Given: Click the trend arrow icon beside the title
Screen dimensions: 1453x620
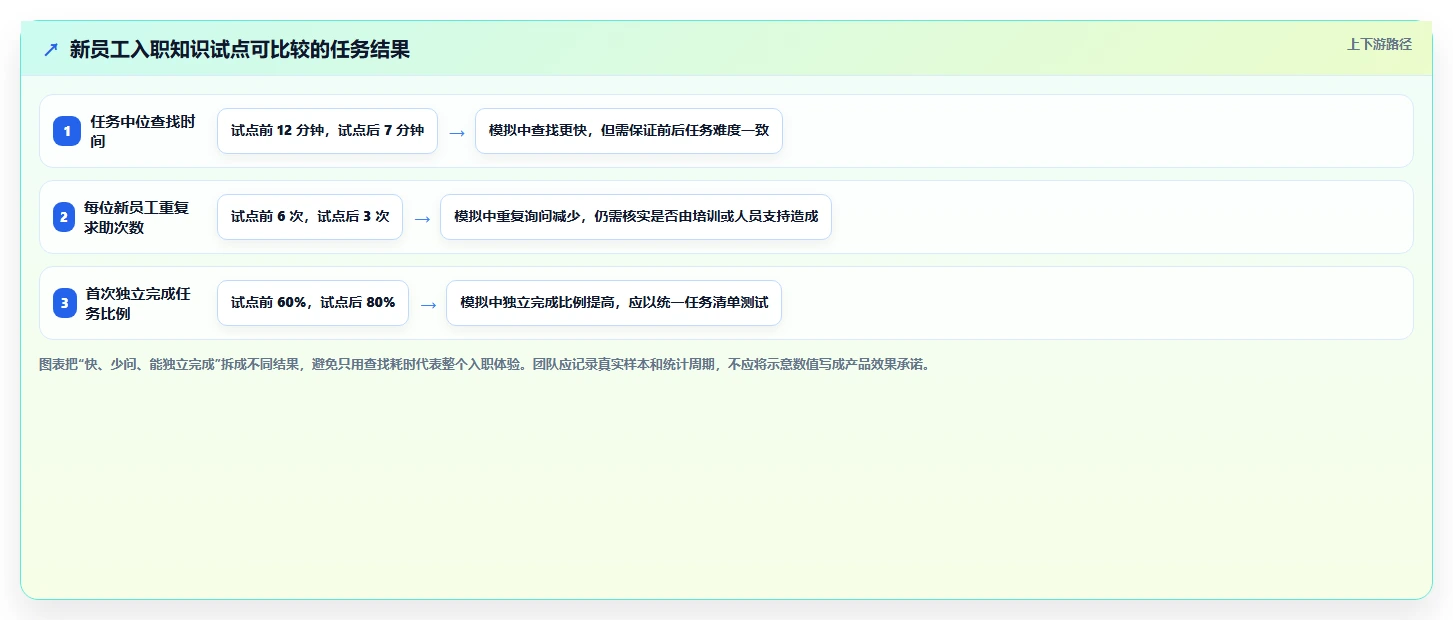Looking at the screenshot, I should 50,49.
